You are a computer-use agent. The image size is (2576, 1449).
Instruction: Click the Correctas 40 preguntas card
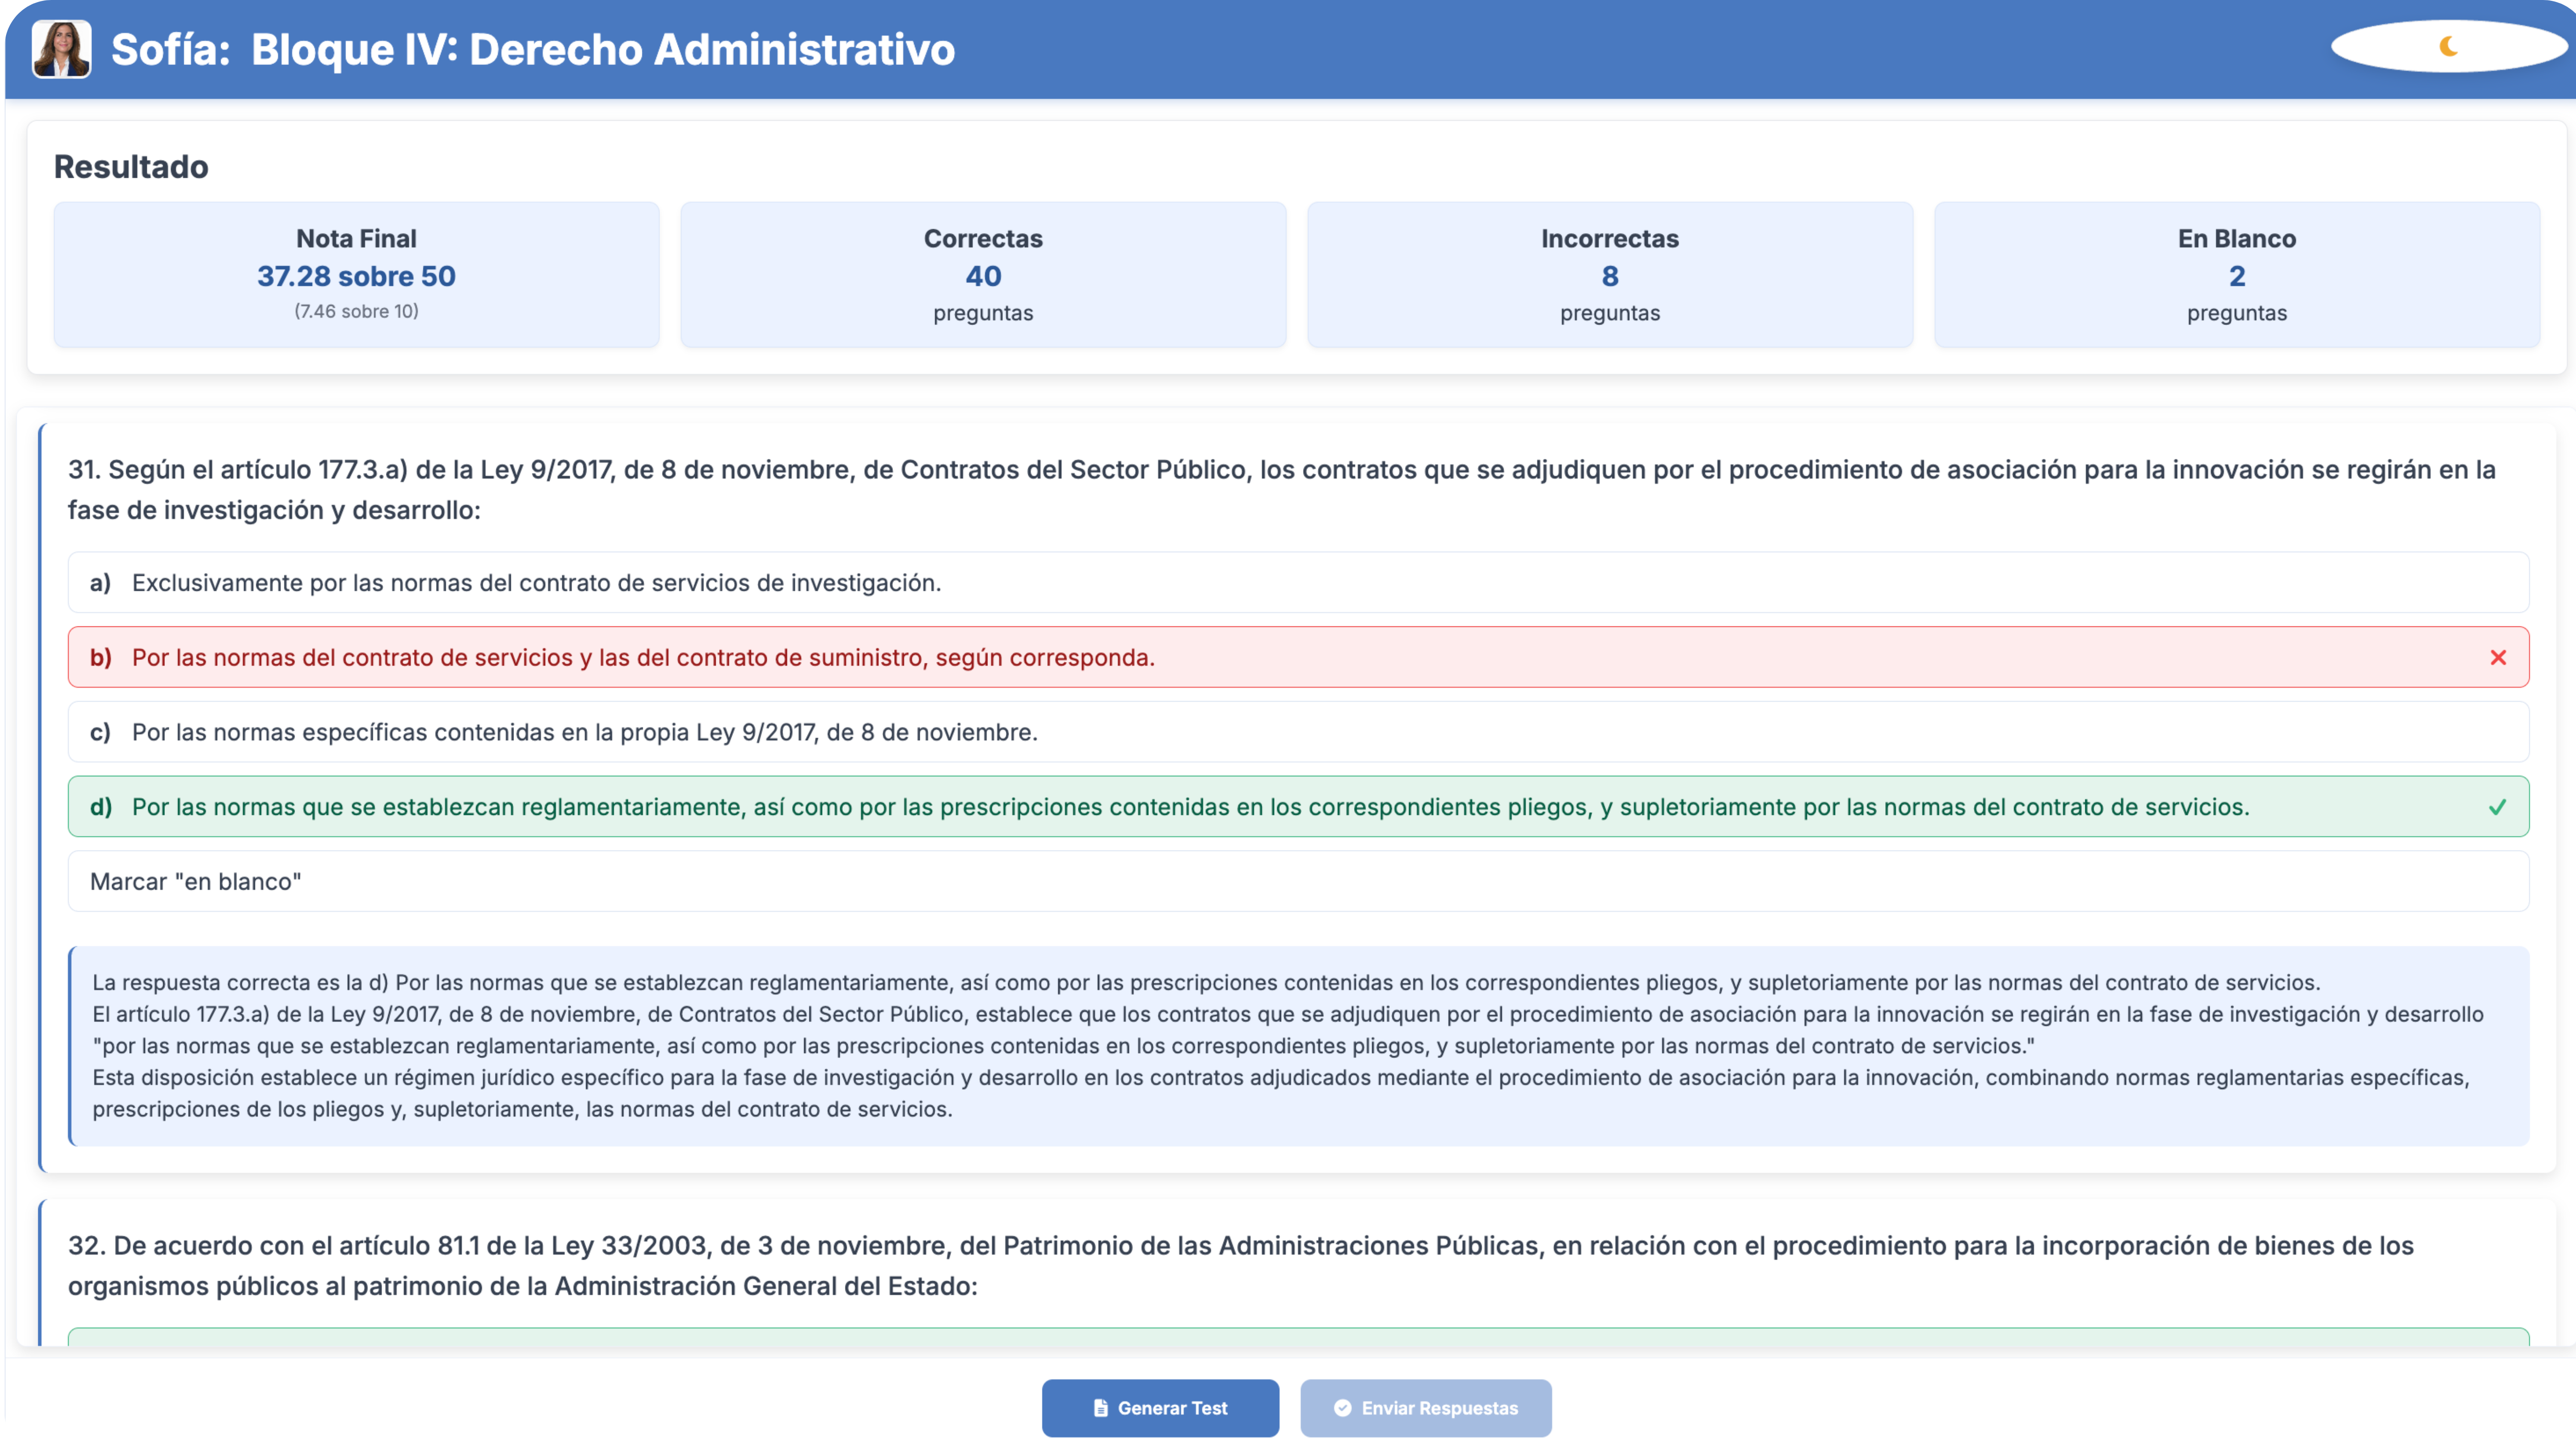tap(983, 275)
